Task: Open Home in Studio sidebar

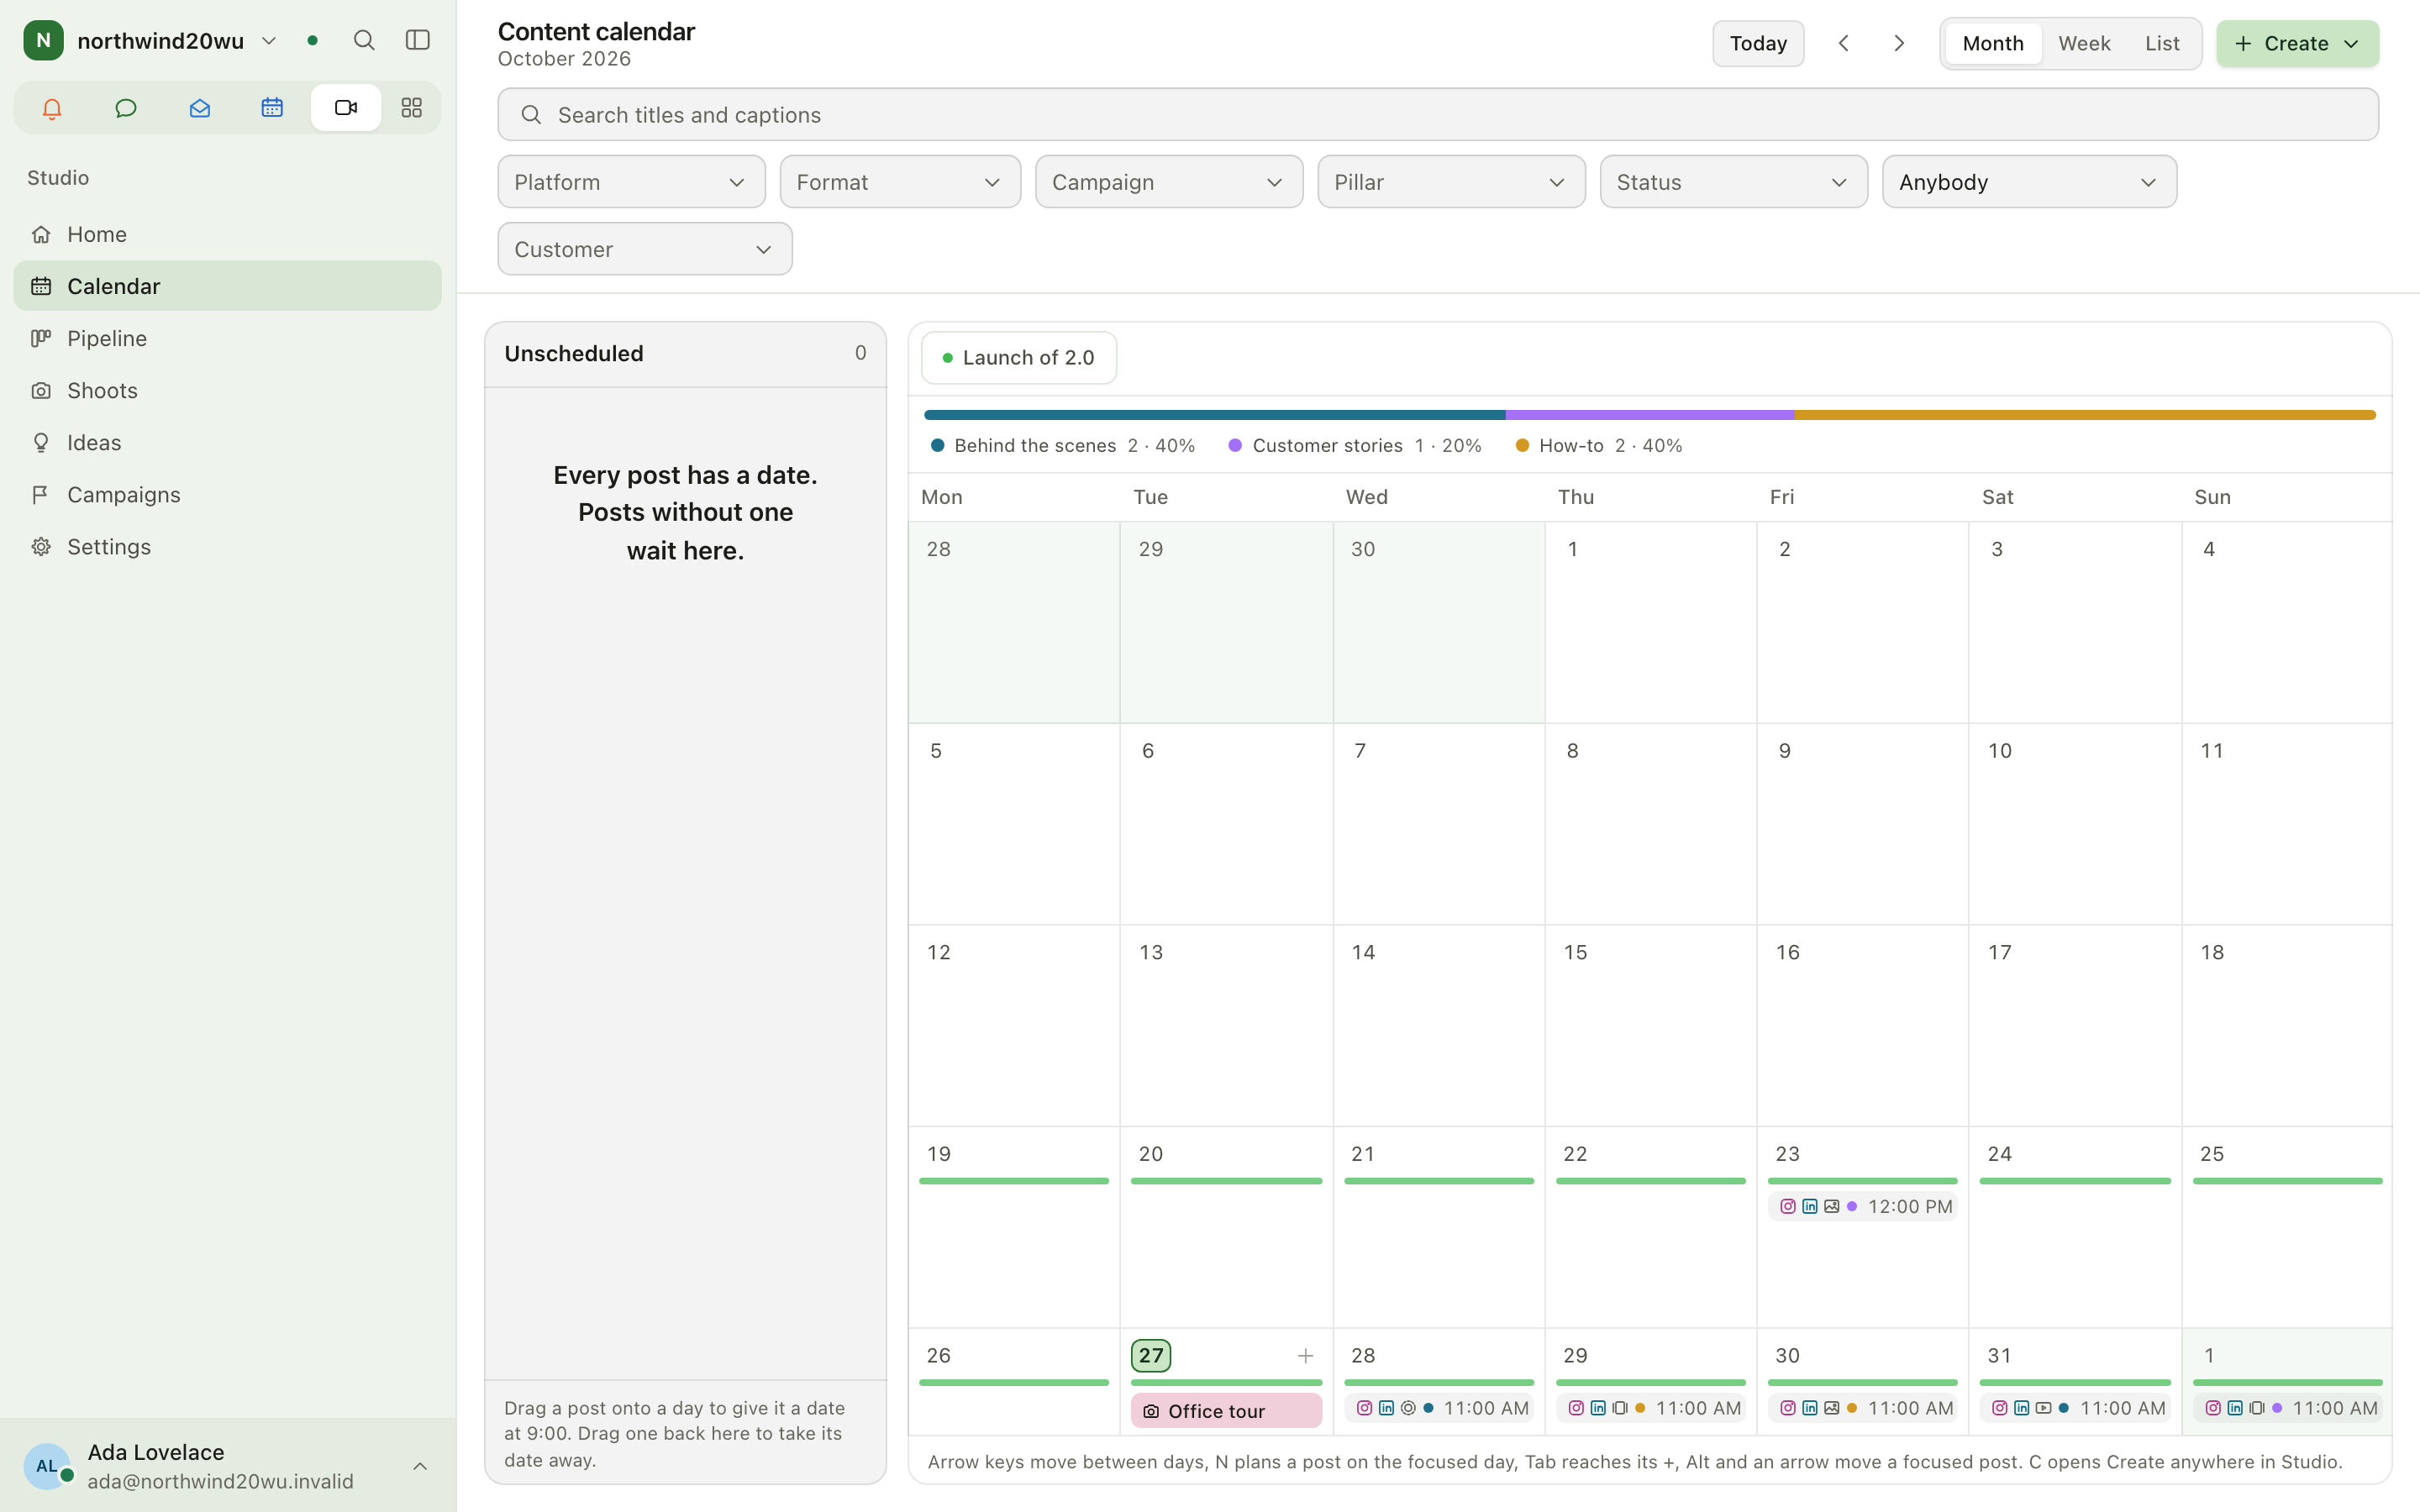Action: pyautogui.click(x=227, y=234)
